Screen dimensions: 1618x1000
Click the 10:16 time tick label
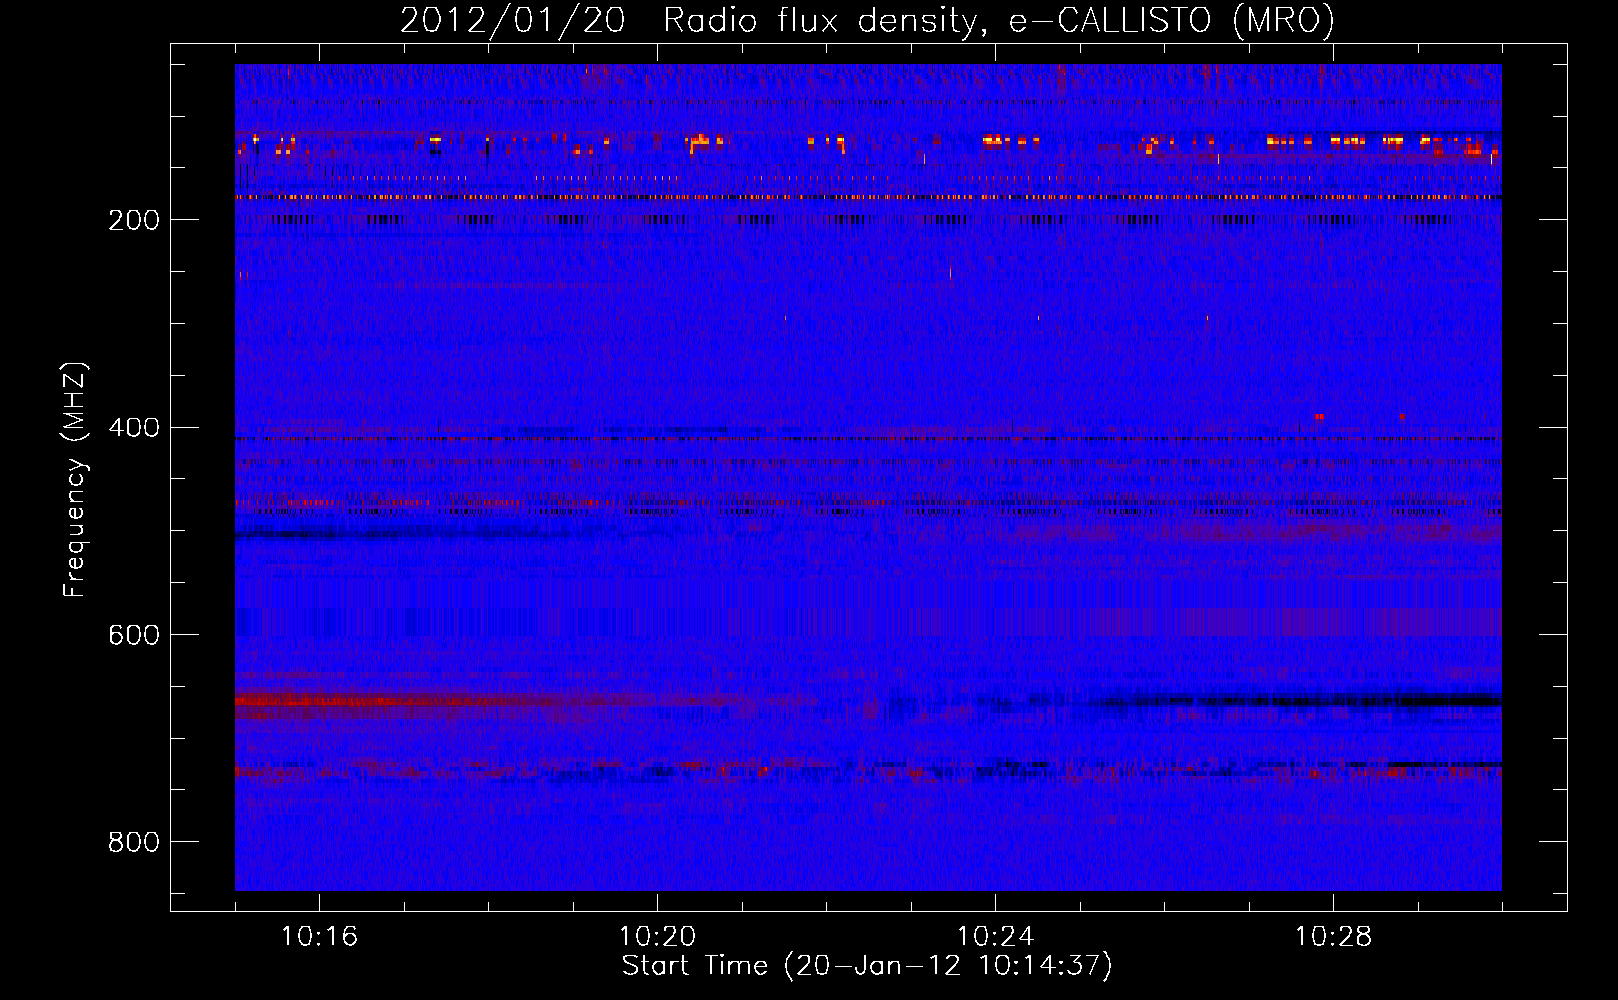pos(319,937)
